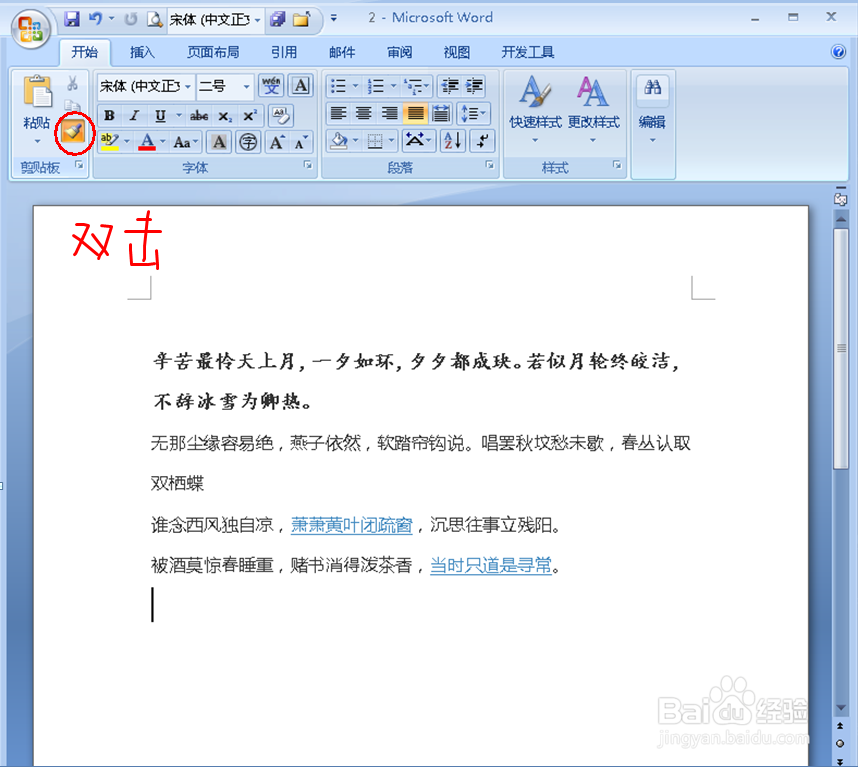Switch to the 插入 ribbon tab
The height and width of the screenshot is (767, 858).
142,51
